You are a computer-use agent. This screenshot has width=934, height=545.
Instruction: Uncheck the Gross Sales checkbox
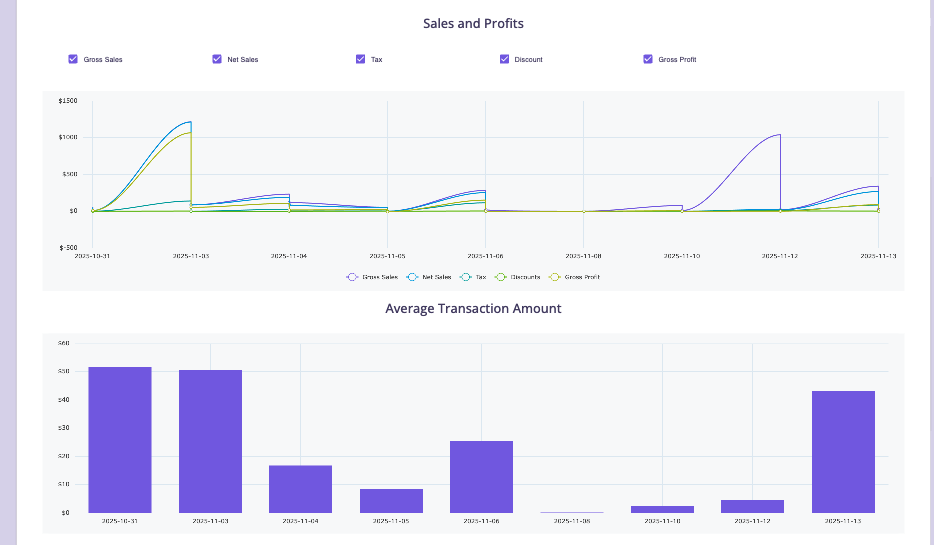[73, 59]
